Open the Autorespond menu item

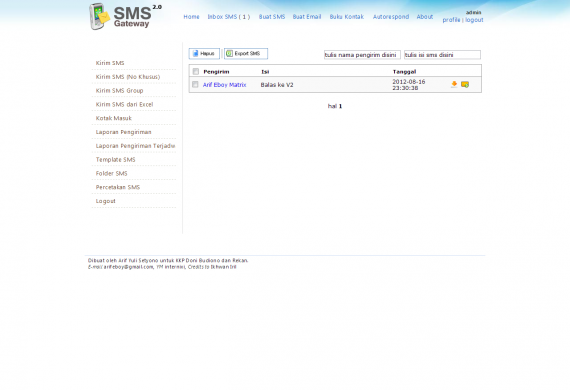(391, 17)
